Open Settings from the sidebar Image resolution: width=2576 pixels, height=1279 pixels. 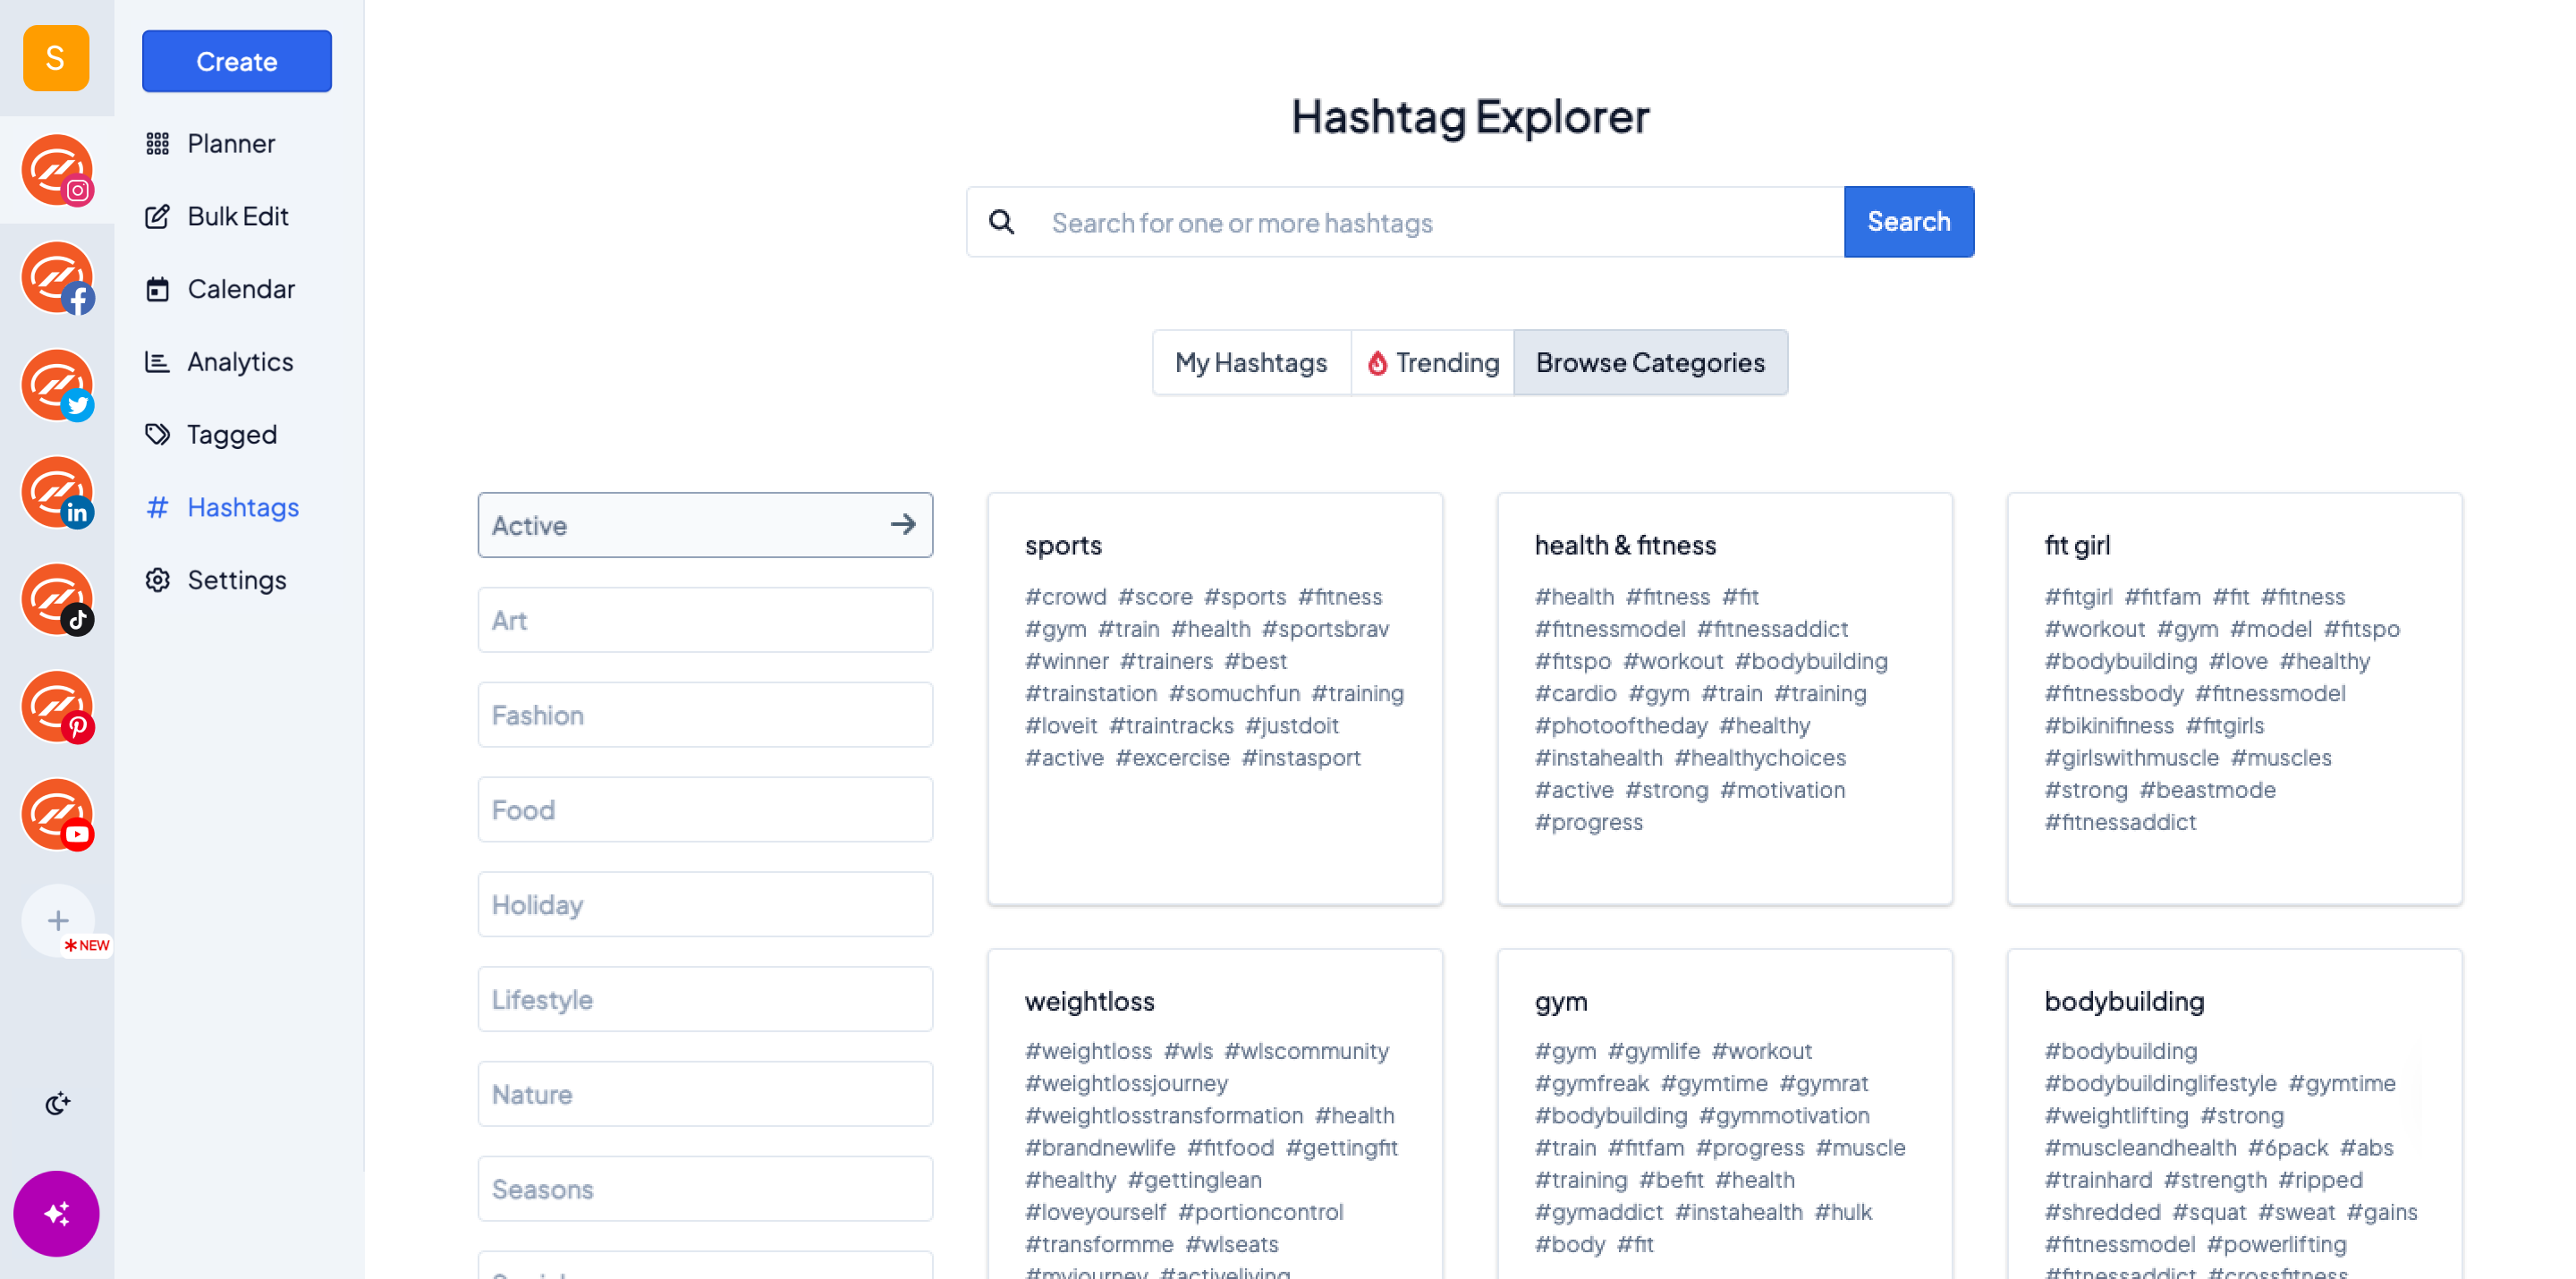(x=239, y=580)
